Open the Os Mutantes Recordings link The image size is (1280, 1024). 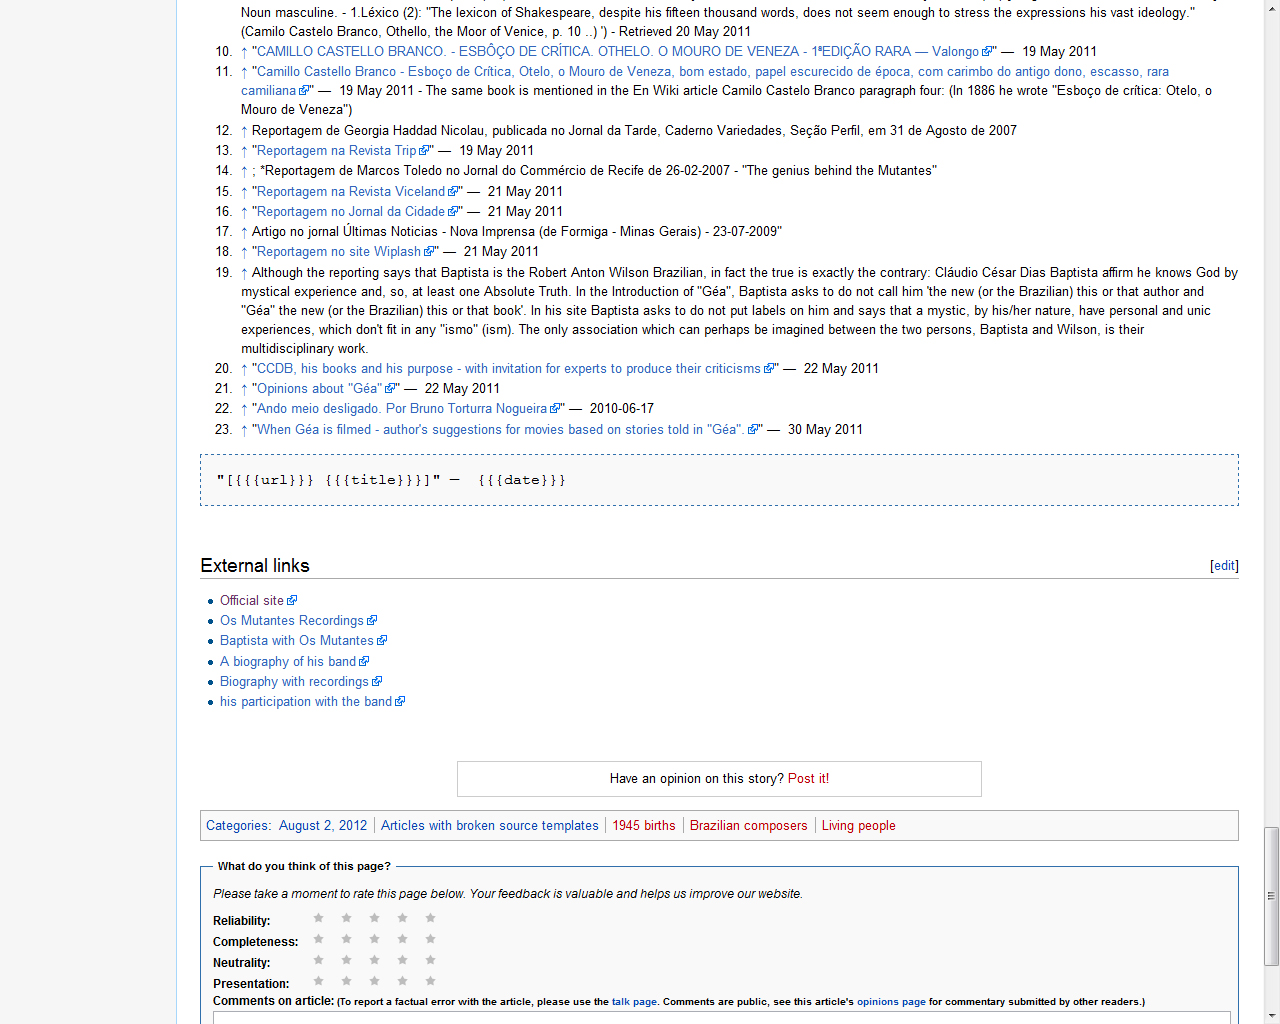[292, 621]
